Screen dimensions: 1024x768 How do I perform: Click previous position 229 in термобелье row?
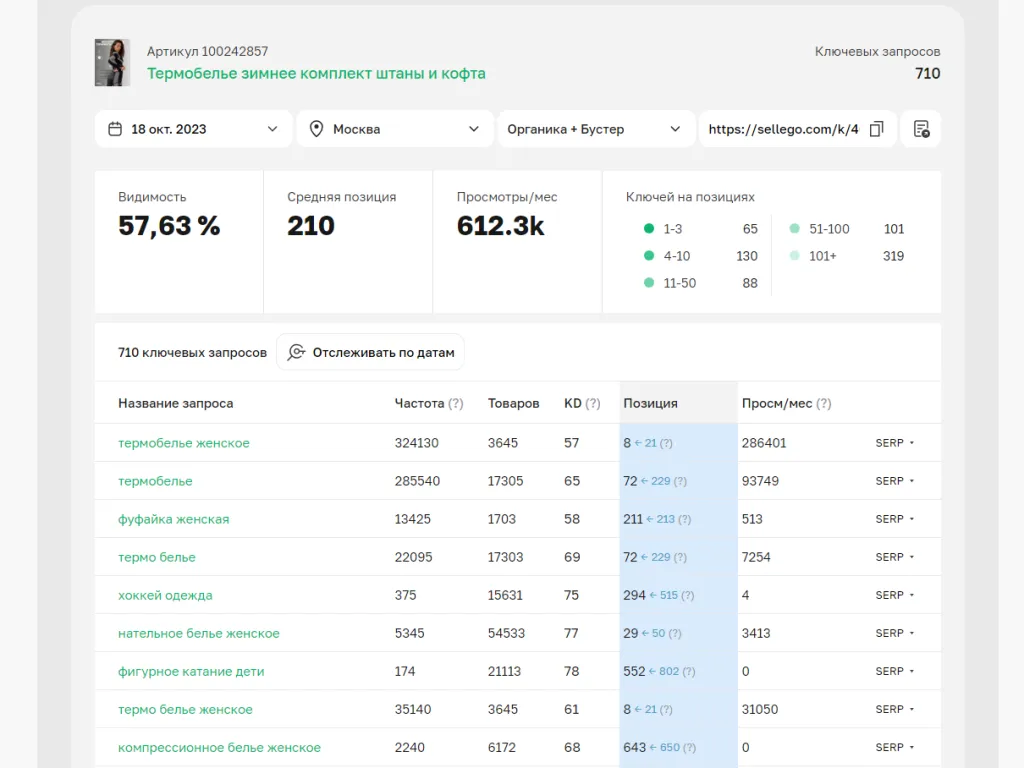(660, 481)
